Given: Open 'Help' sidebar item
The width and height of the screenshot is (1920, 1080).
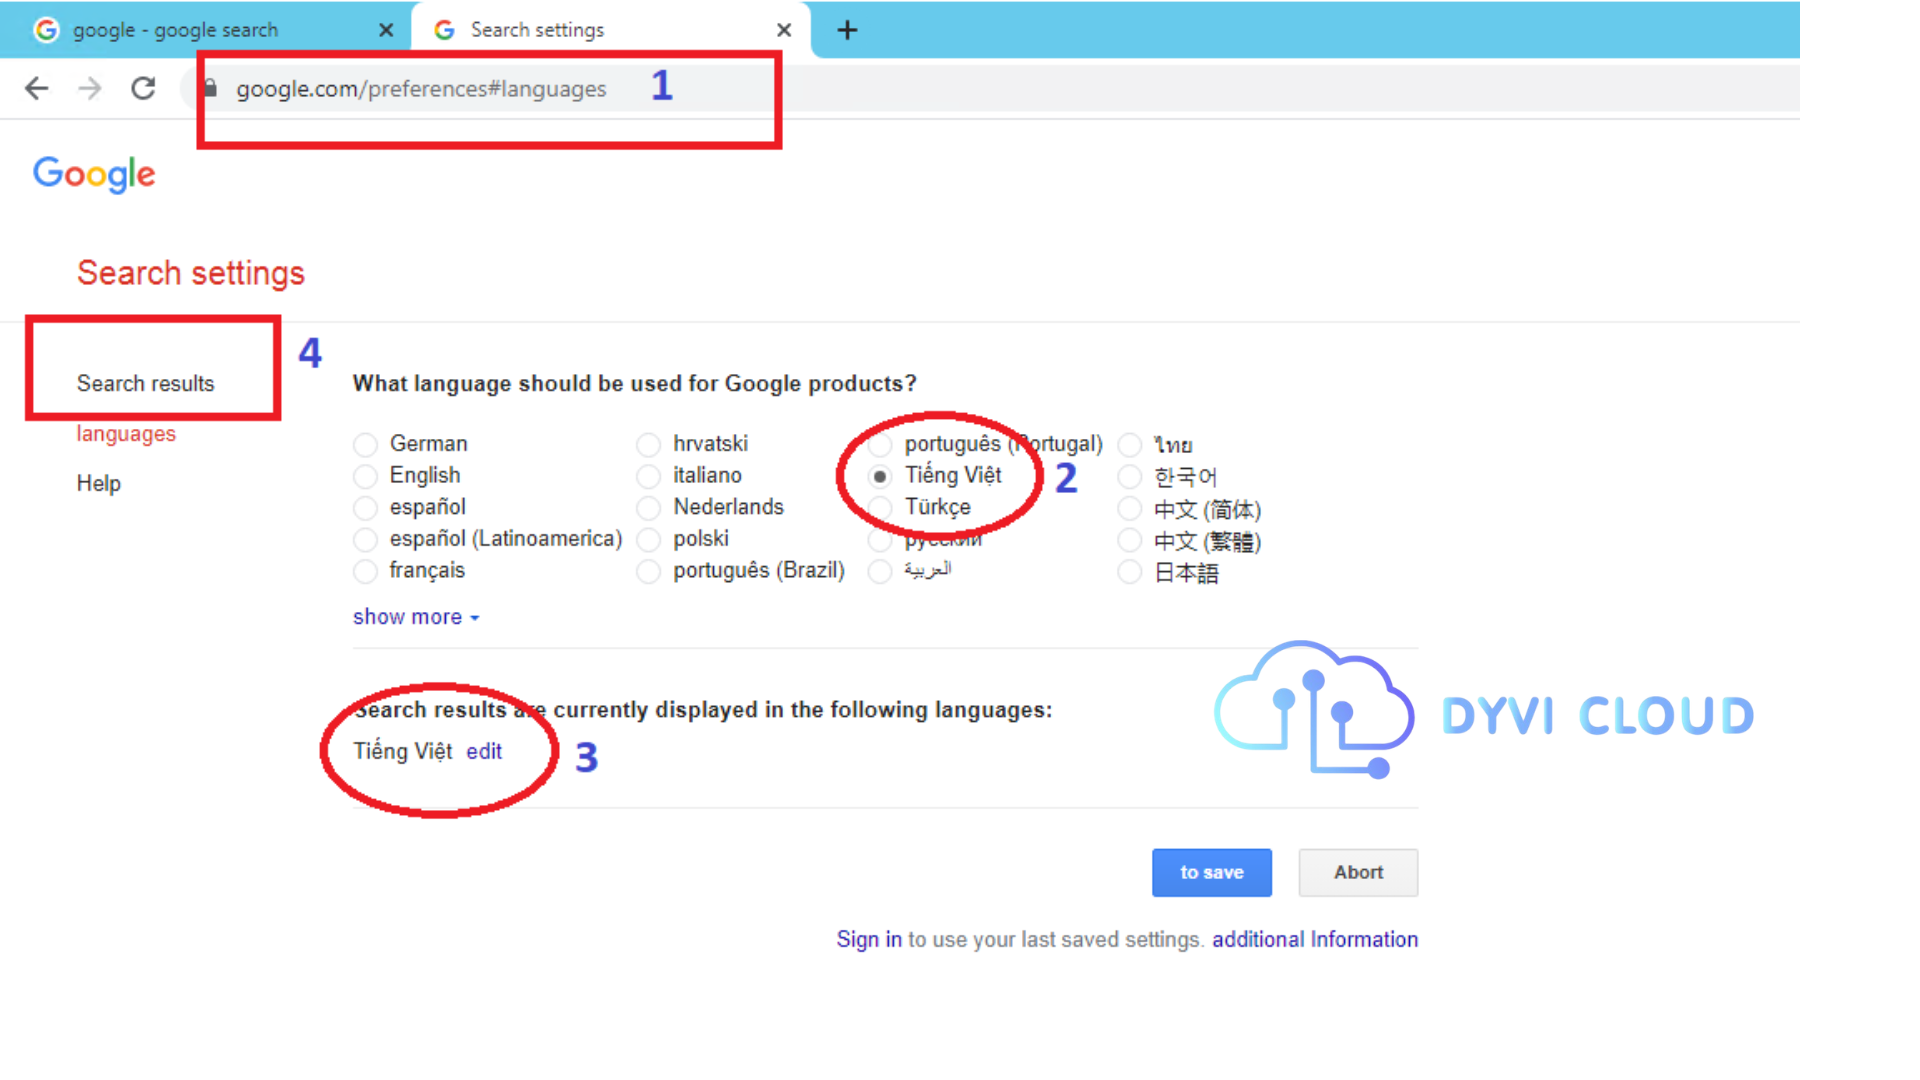Looking at the screenshot, I should pyautogui.click(x=98, y=484).
